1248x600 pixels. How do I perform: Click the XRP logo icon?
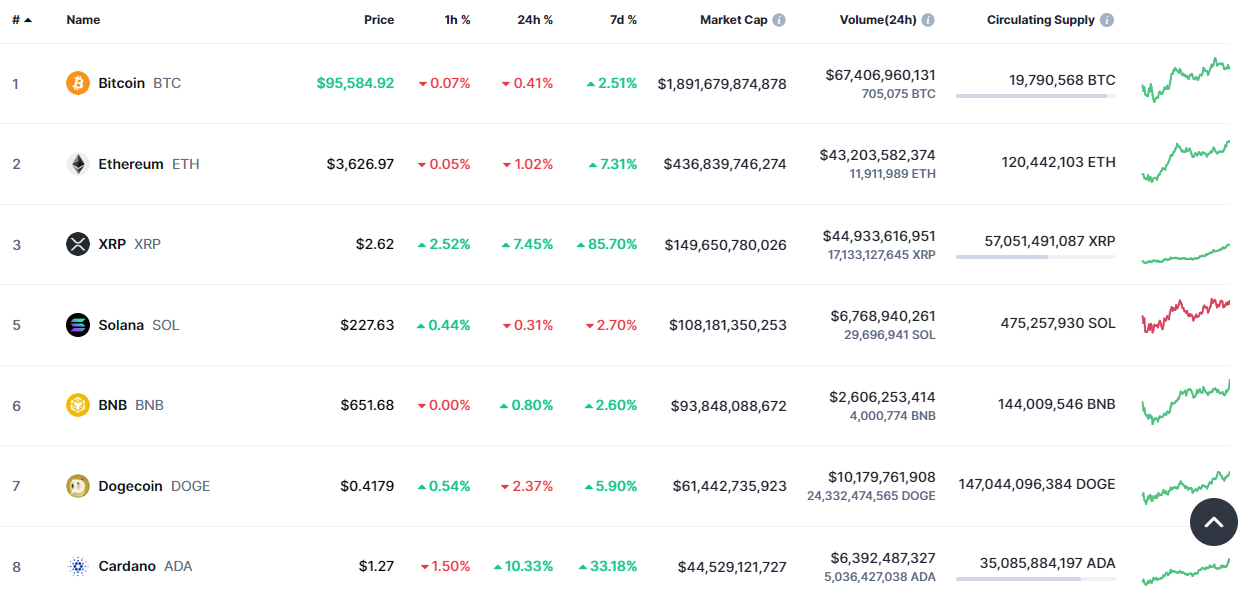click(78, 244)
